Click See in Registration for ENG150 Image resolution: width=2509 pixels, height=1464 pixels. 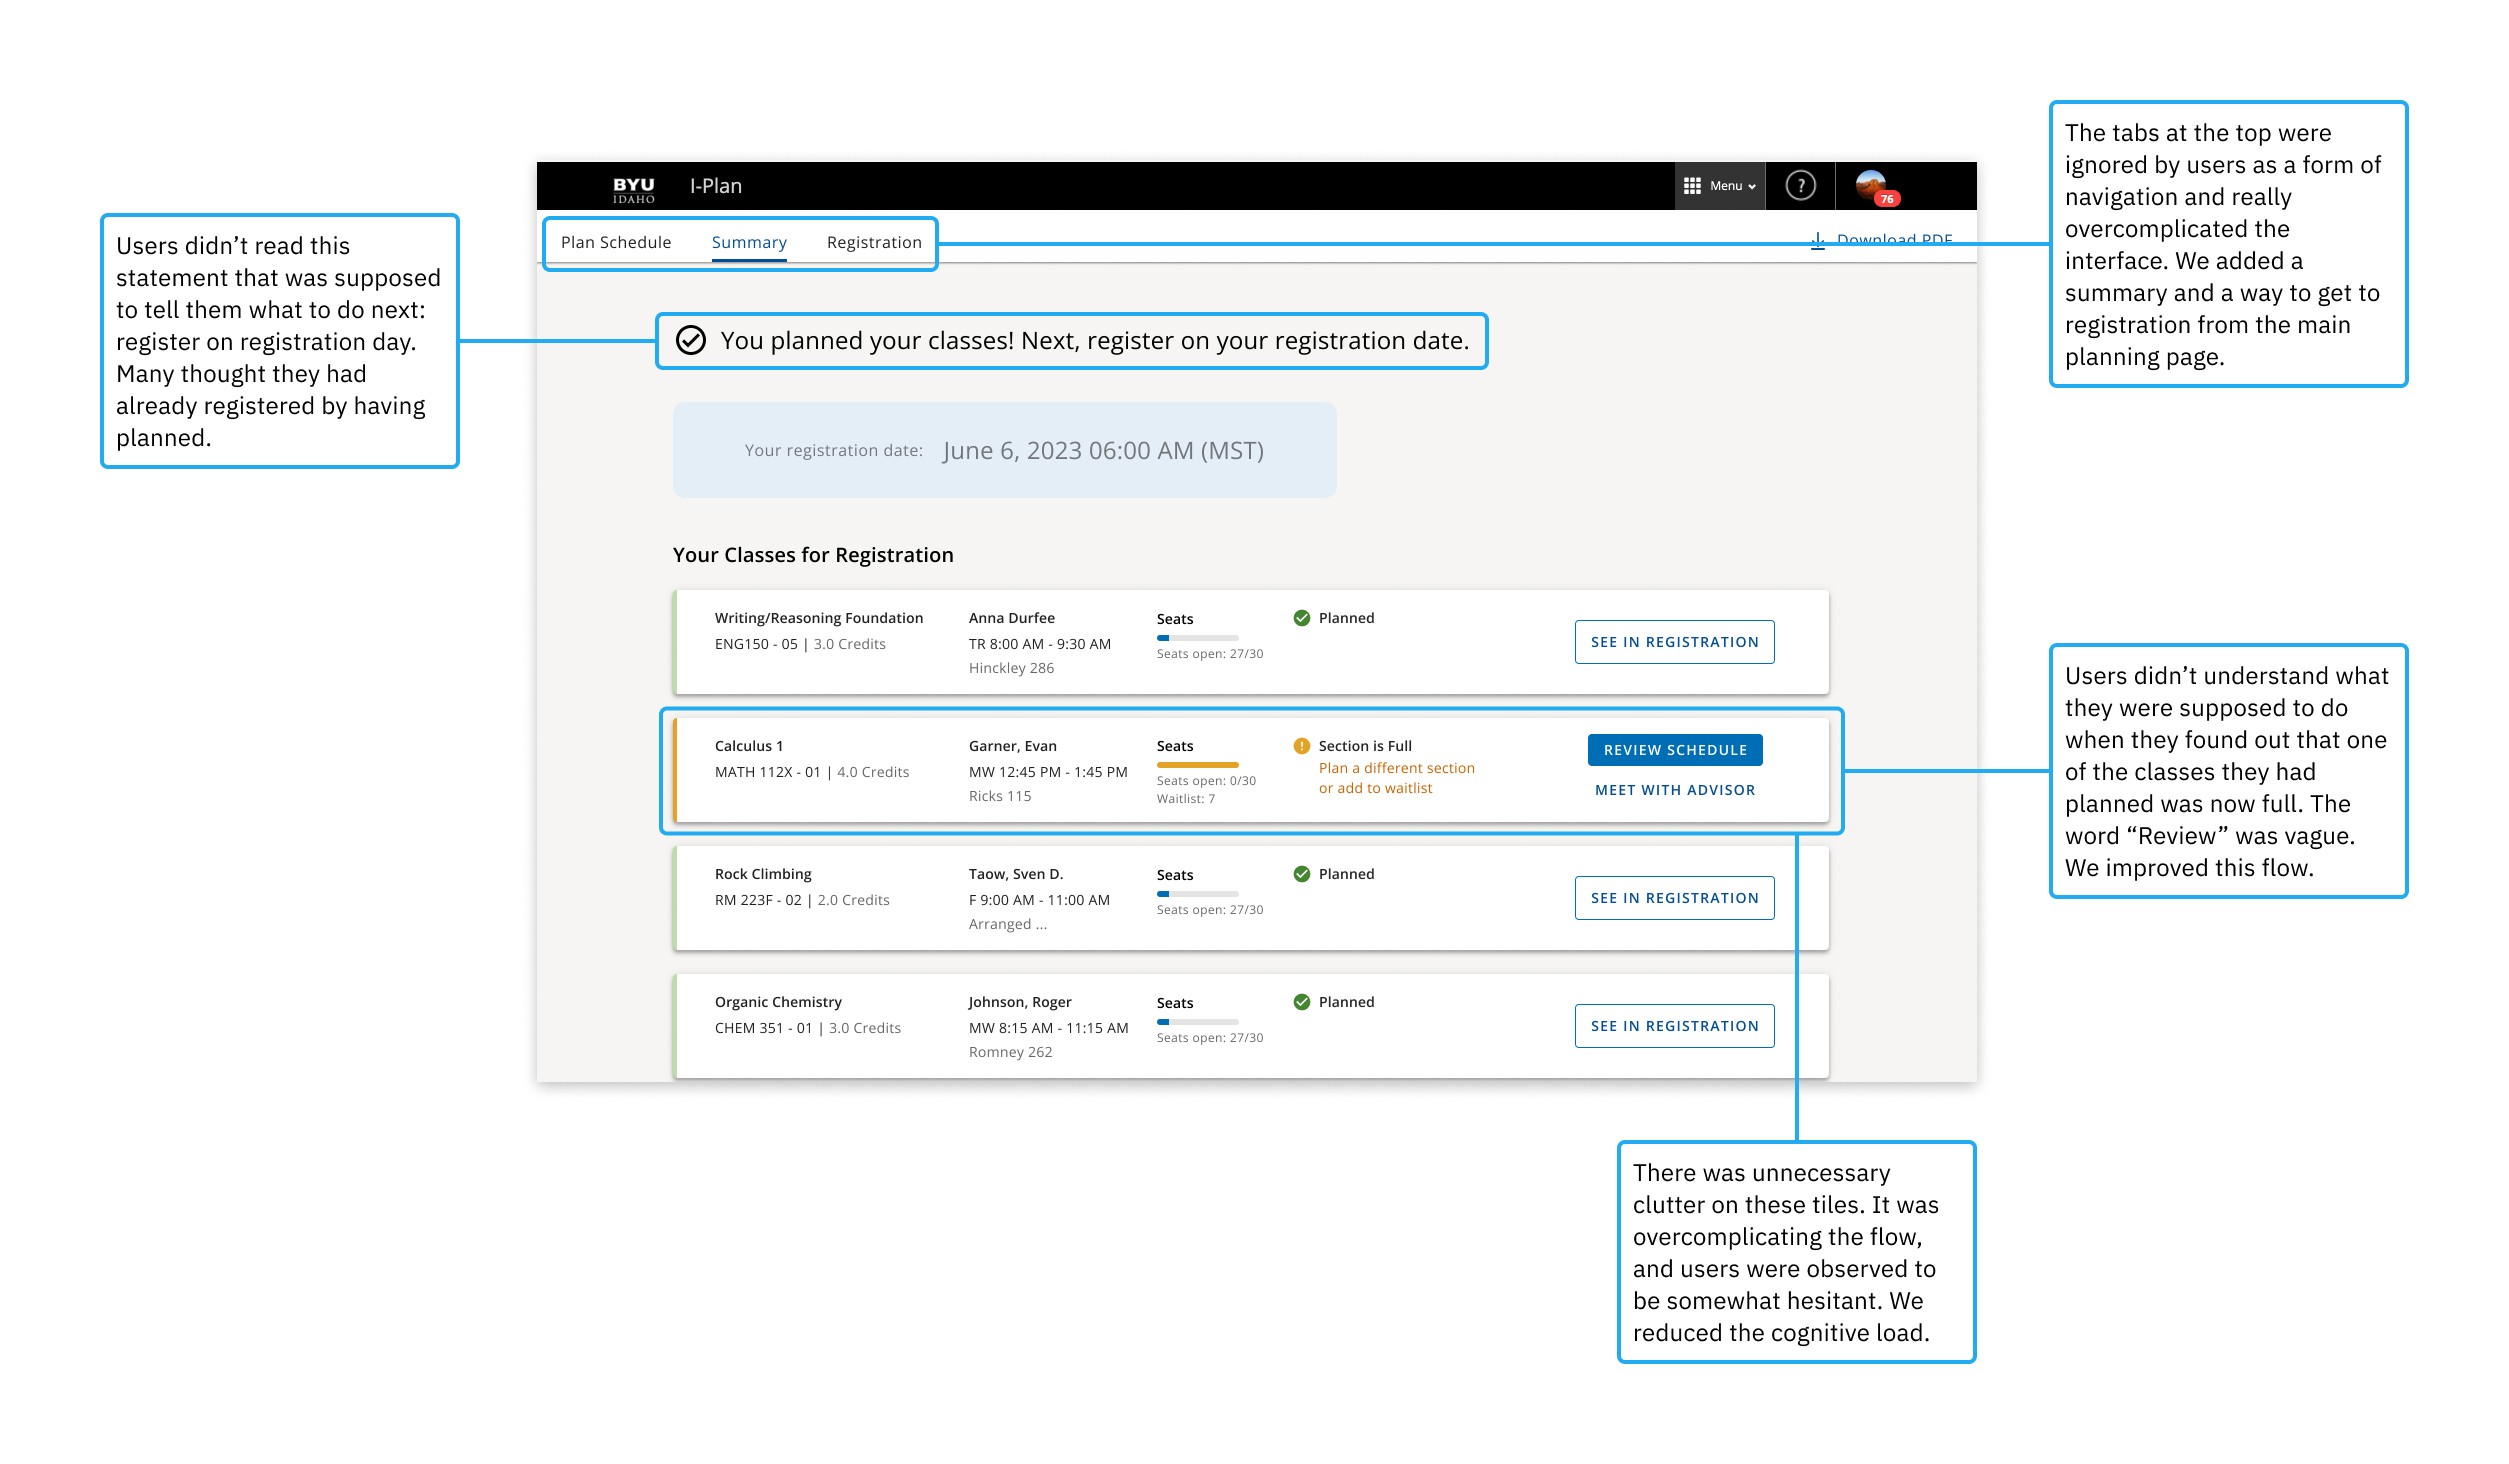point(1674,642)
